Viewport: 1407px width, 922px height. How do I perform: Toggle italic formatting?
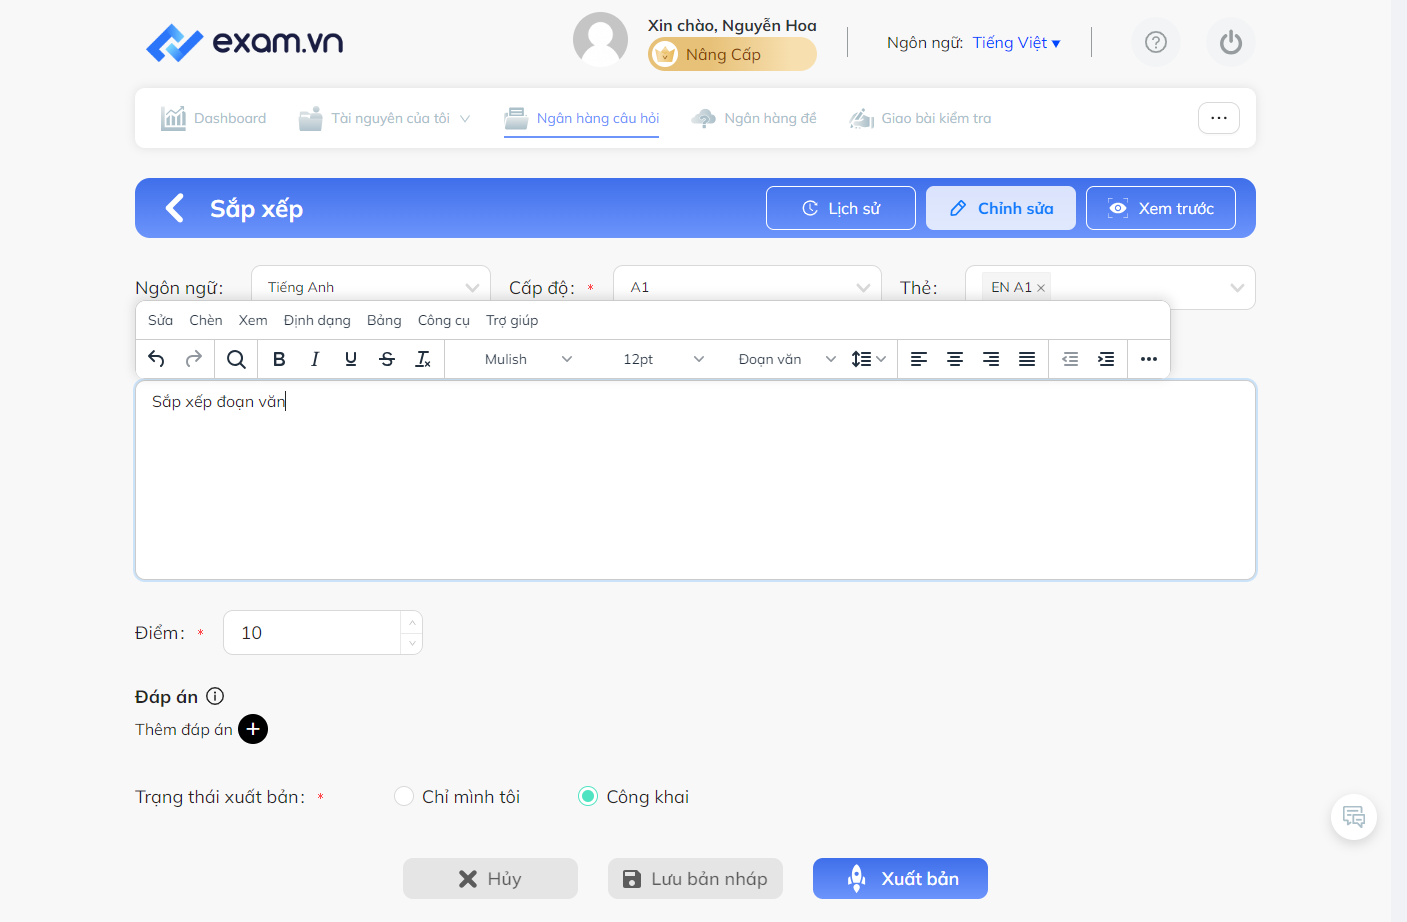[x=315, y=359]
